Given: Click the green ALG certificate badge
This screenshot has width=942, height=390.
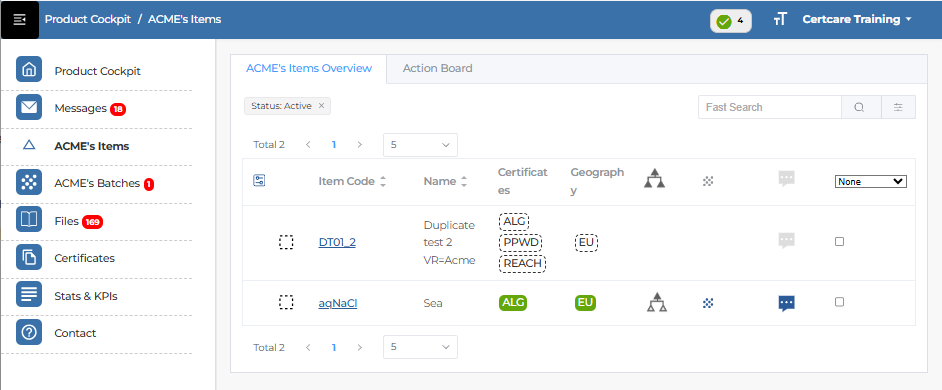Looking at the screenshot, I should (x=512, y=302).
